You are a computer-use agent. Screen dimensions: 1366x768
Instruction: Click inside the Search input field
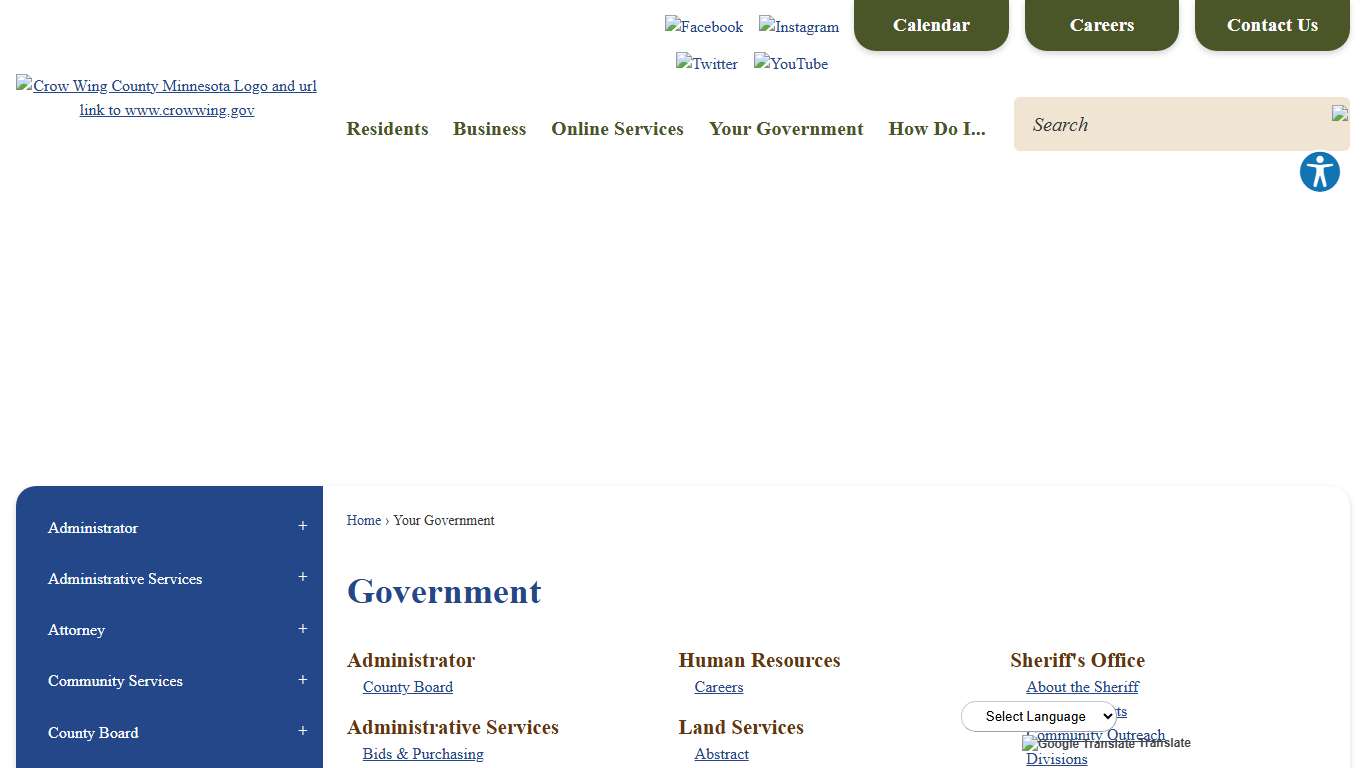coord(1150,124)
